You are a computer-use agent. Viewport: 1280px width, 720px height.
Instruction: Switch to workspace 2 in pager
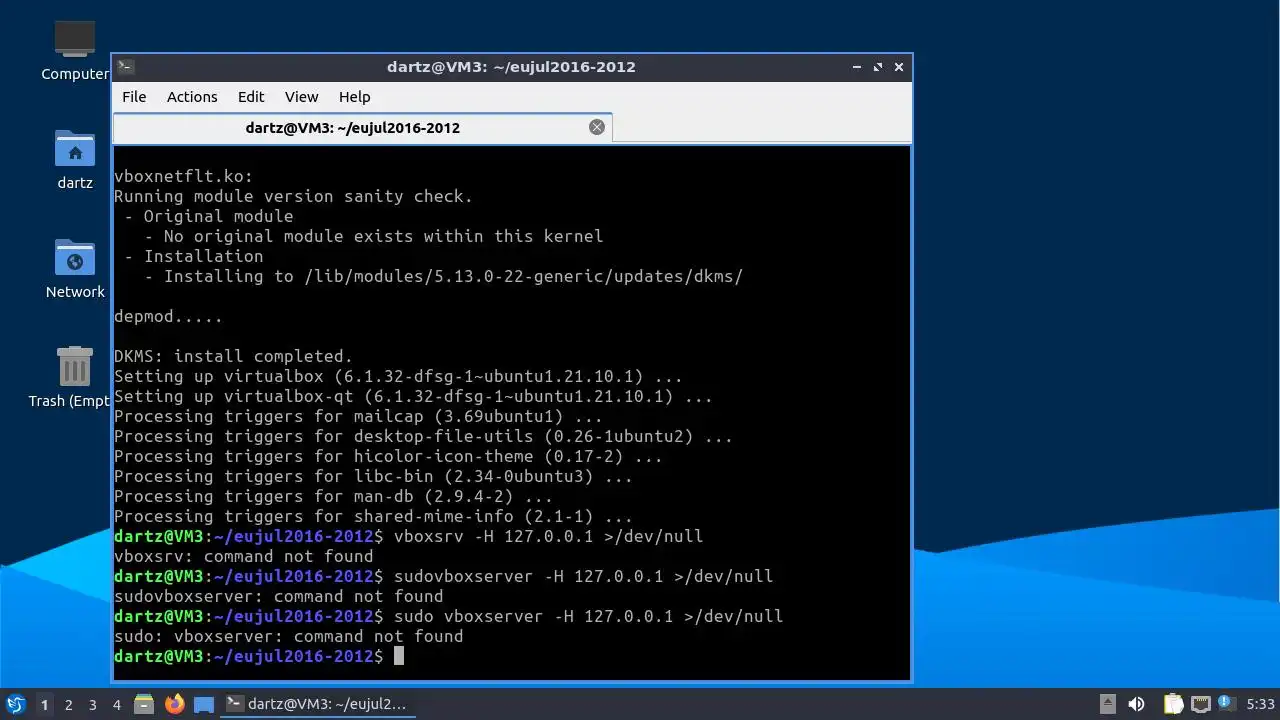(68, 704)
